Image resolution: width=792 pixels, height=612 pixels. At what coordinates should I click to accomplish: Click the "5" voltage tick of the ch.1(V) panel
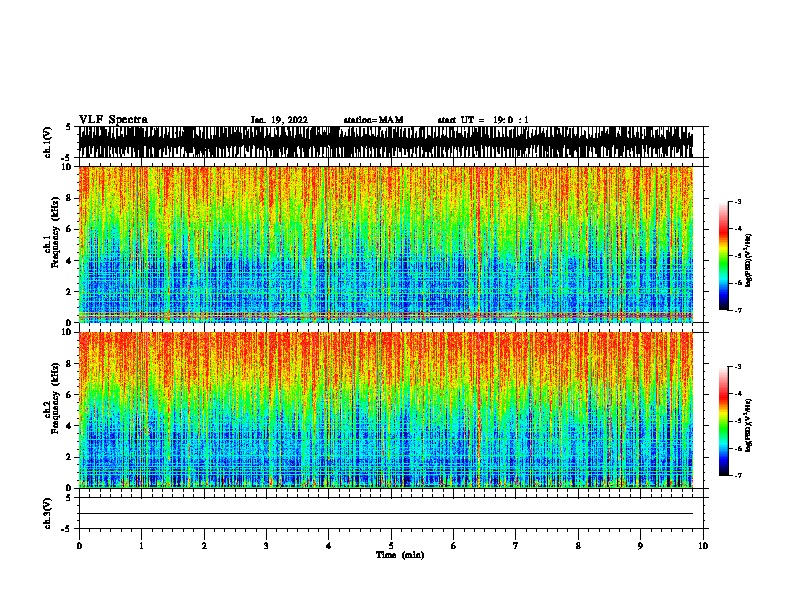pyautogui.click(x=68, y=127)
